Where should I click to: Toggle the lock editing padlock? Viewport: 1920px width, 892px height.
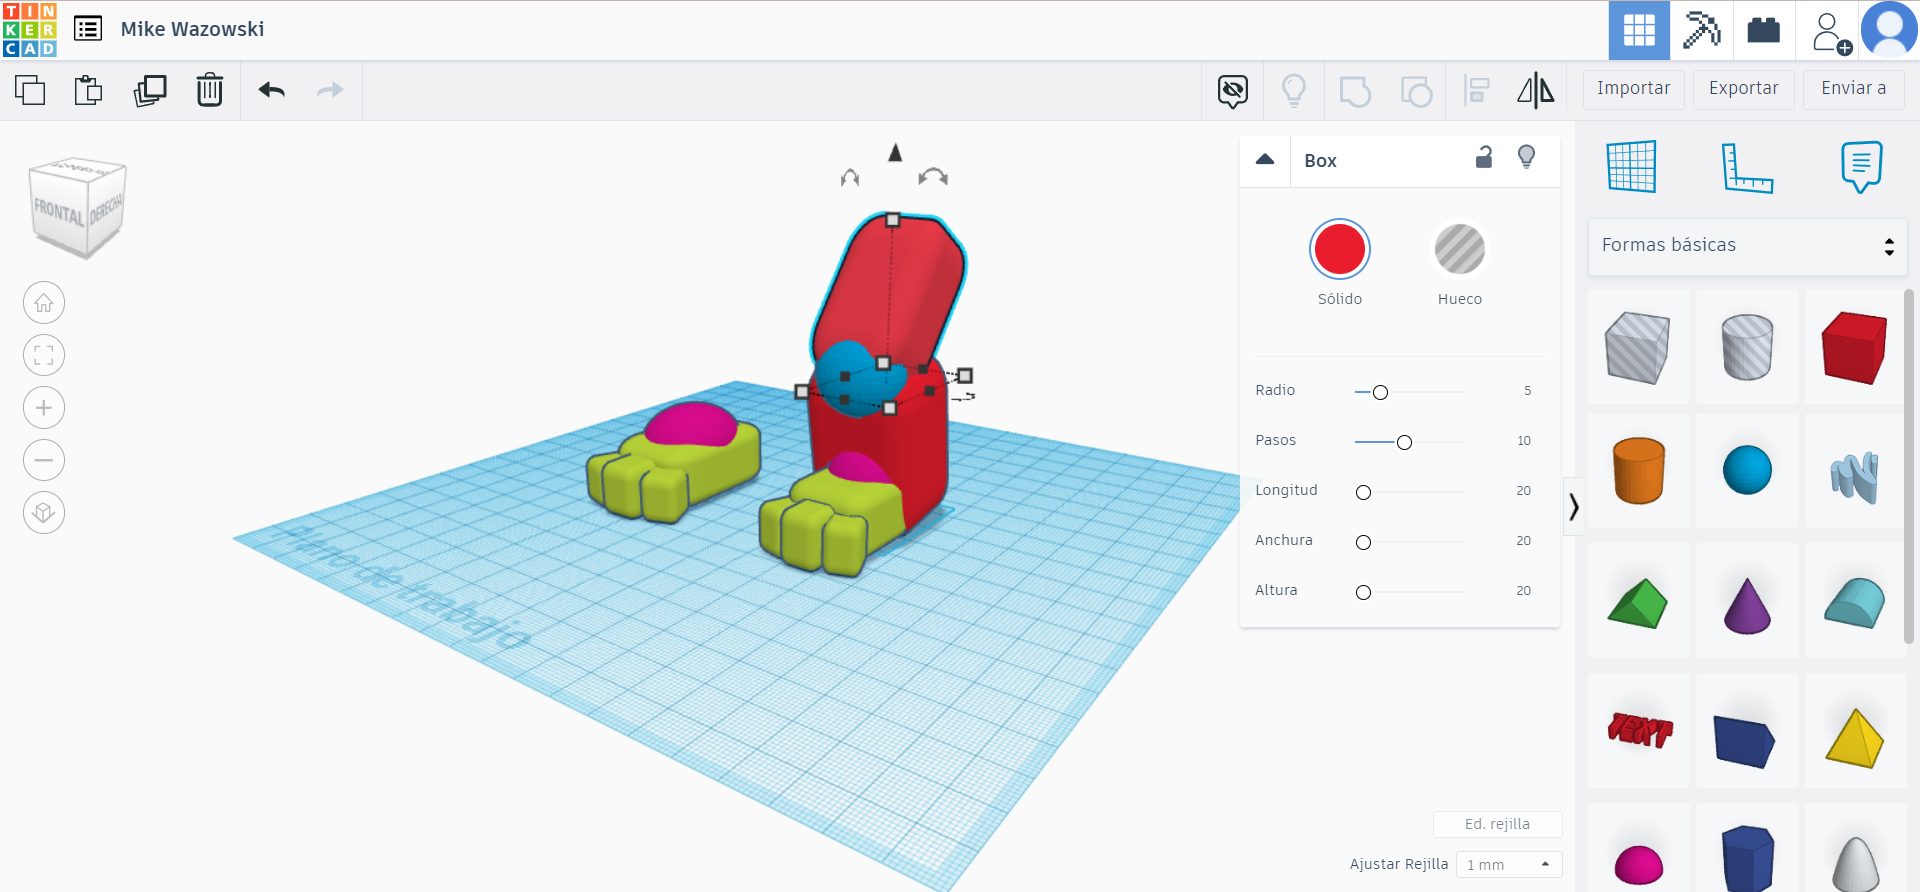[1484, 157]
